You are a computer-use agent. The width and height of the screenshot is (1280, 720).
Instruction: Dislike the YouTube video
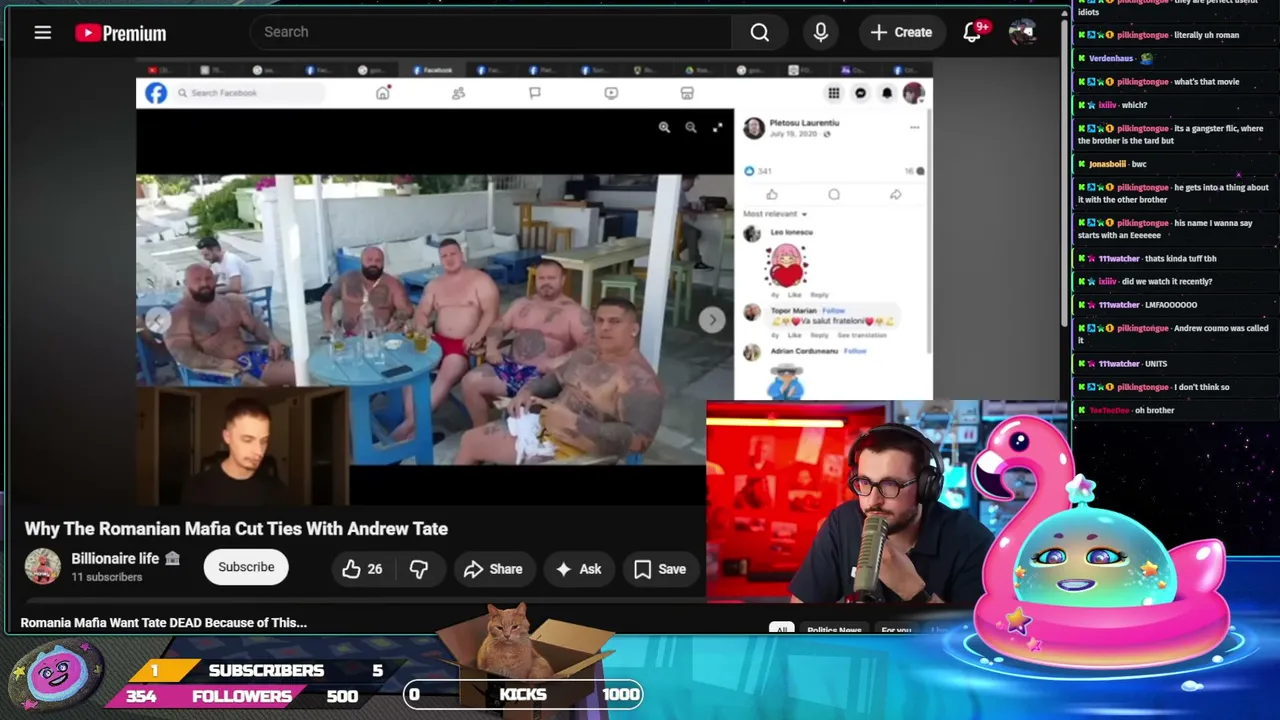tap(419, 569)
